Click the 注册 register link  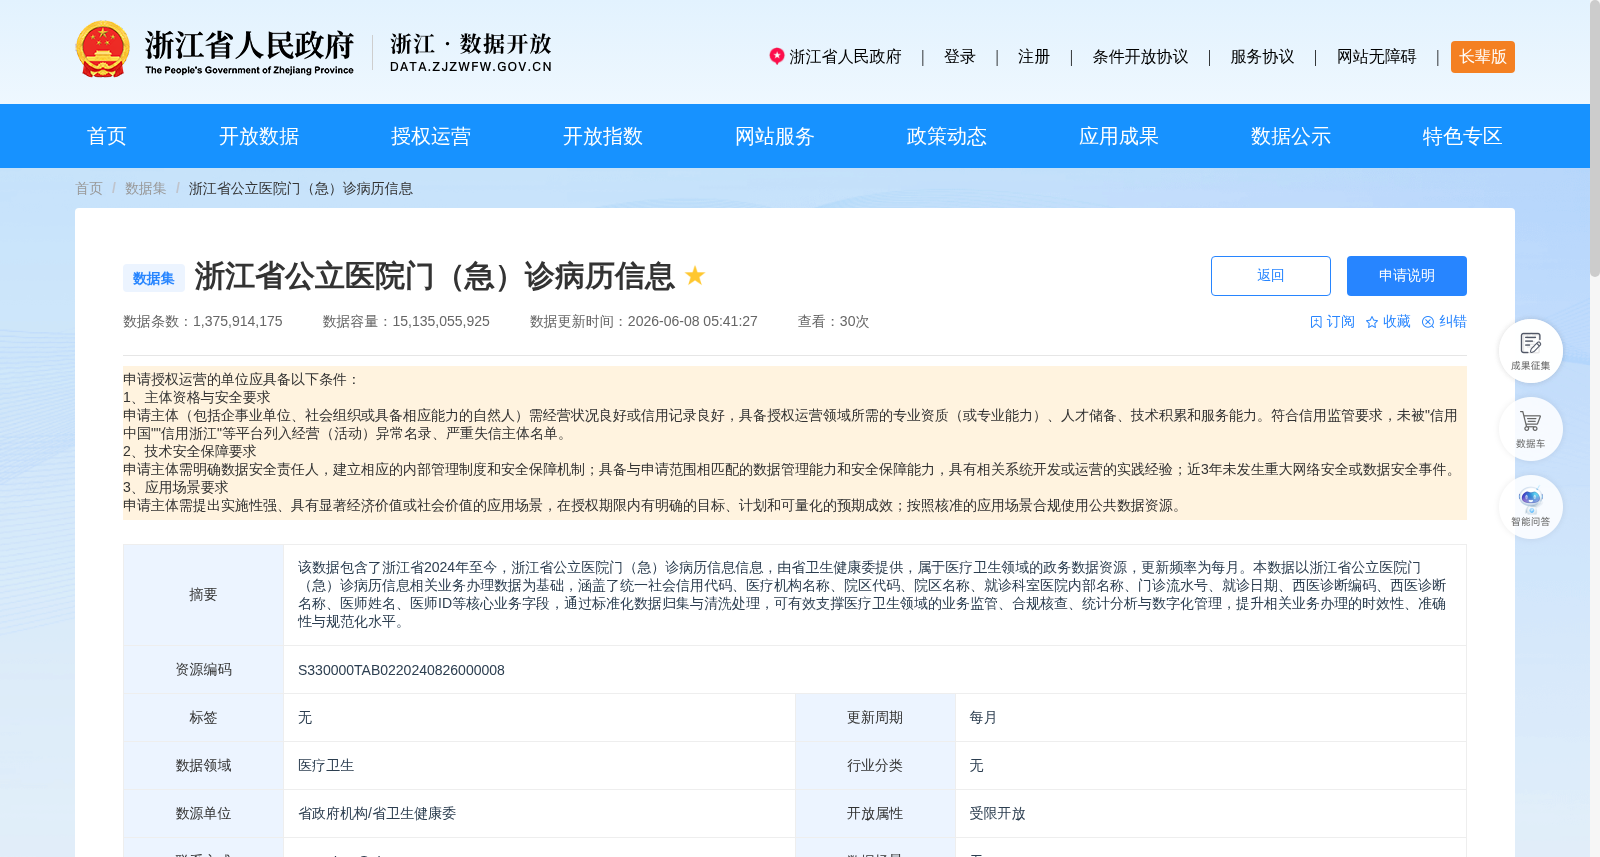pyautogui.click(x=1034, y=57)
